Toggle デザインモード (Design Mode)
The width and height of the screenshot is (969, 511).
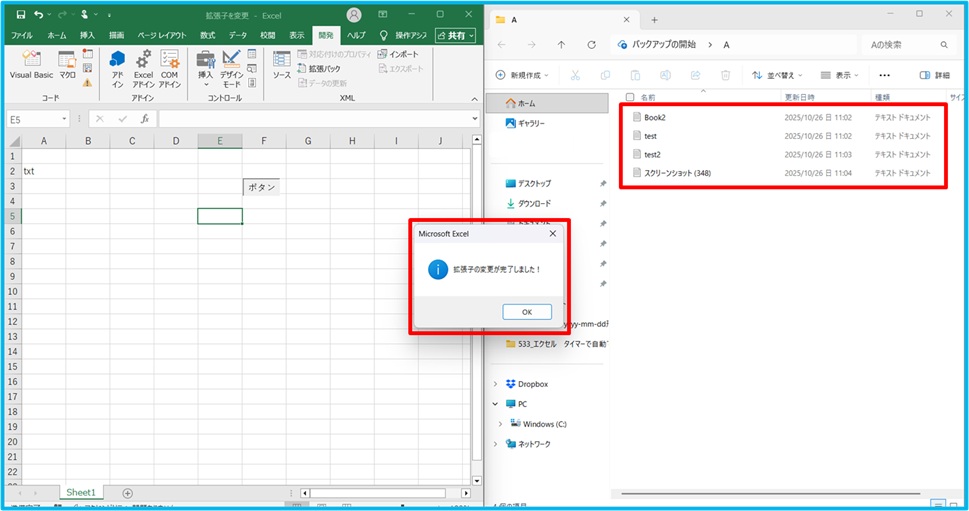(x=231, y=67)
